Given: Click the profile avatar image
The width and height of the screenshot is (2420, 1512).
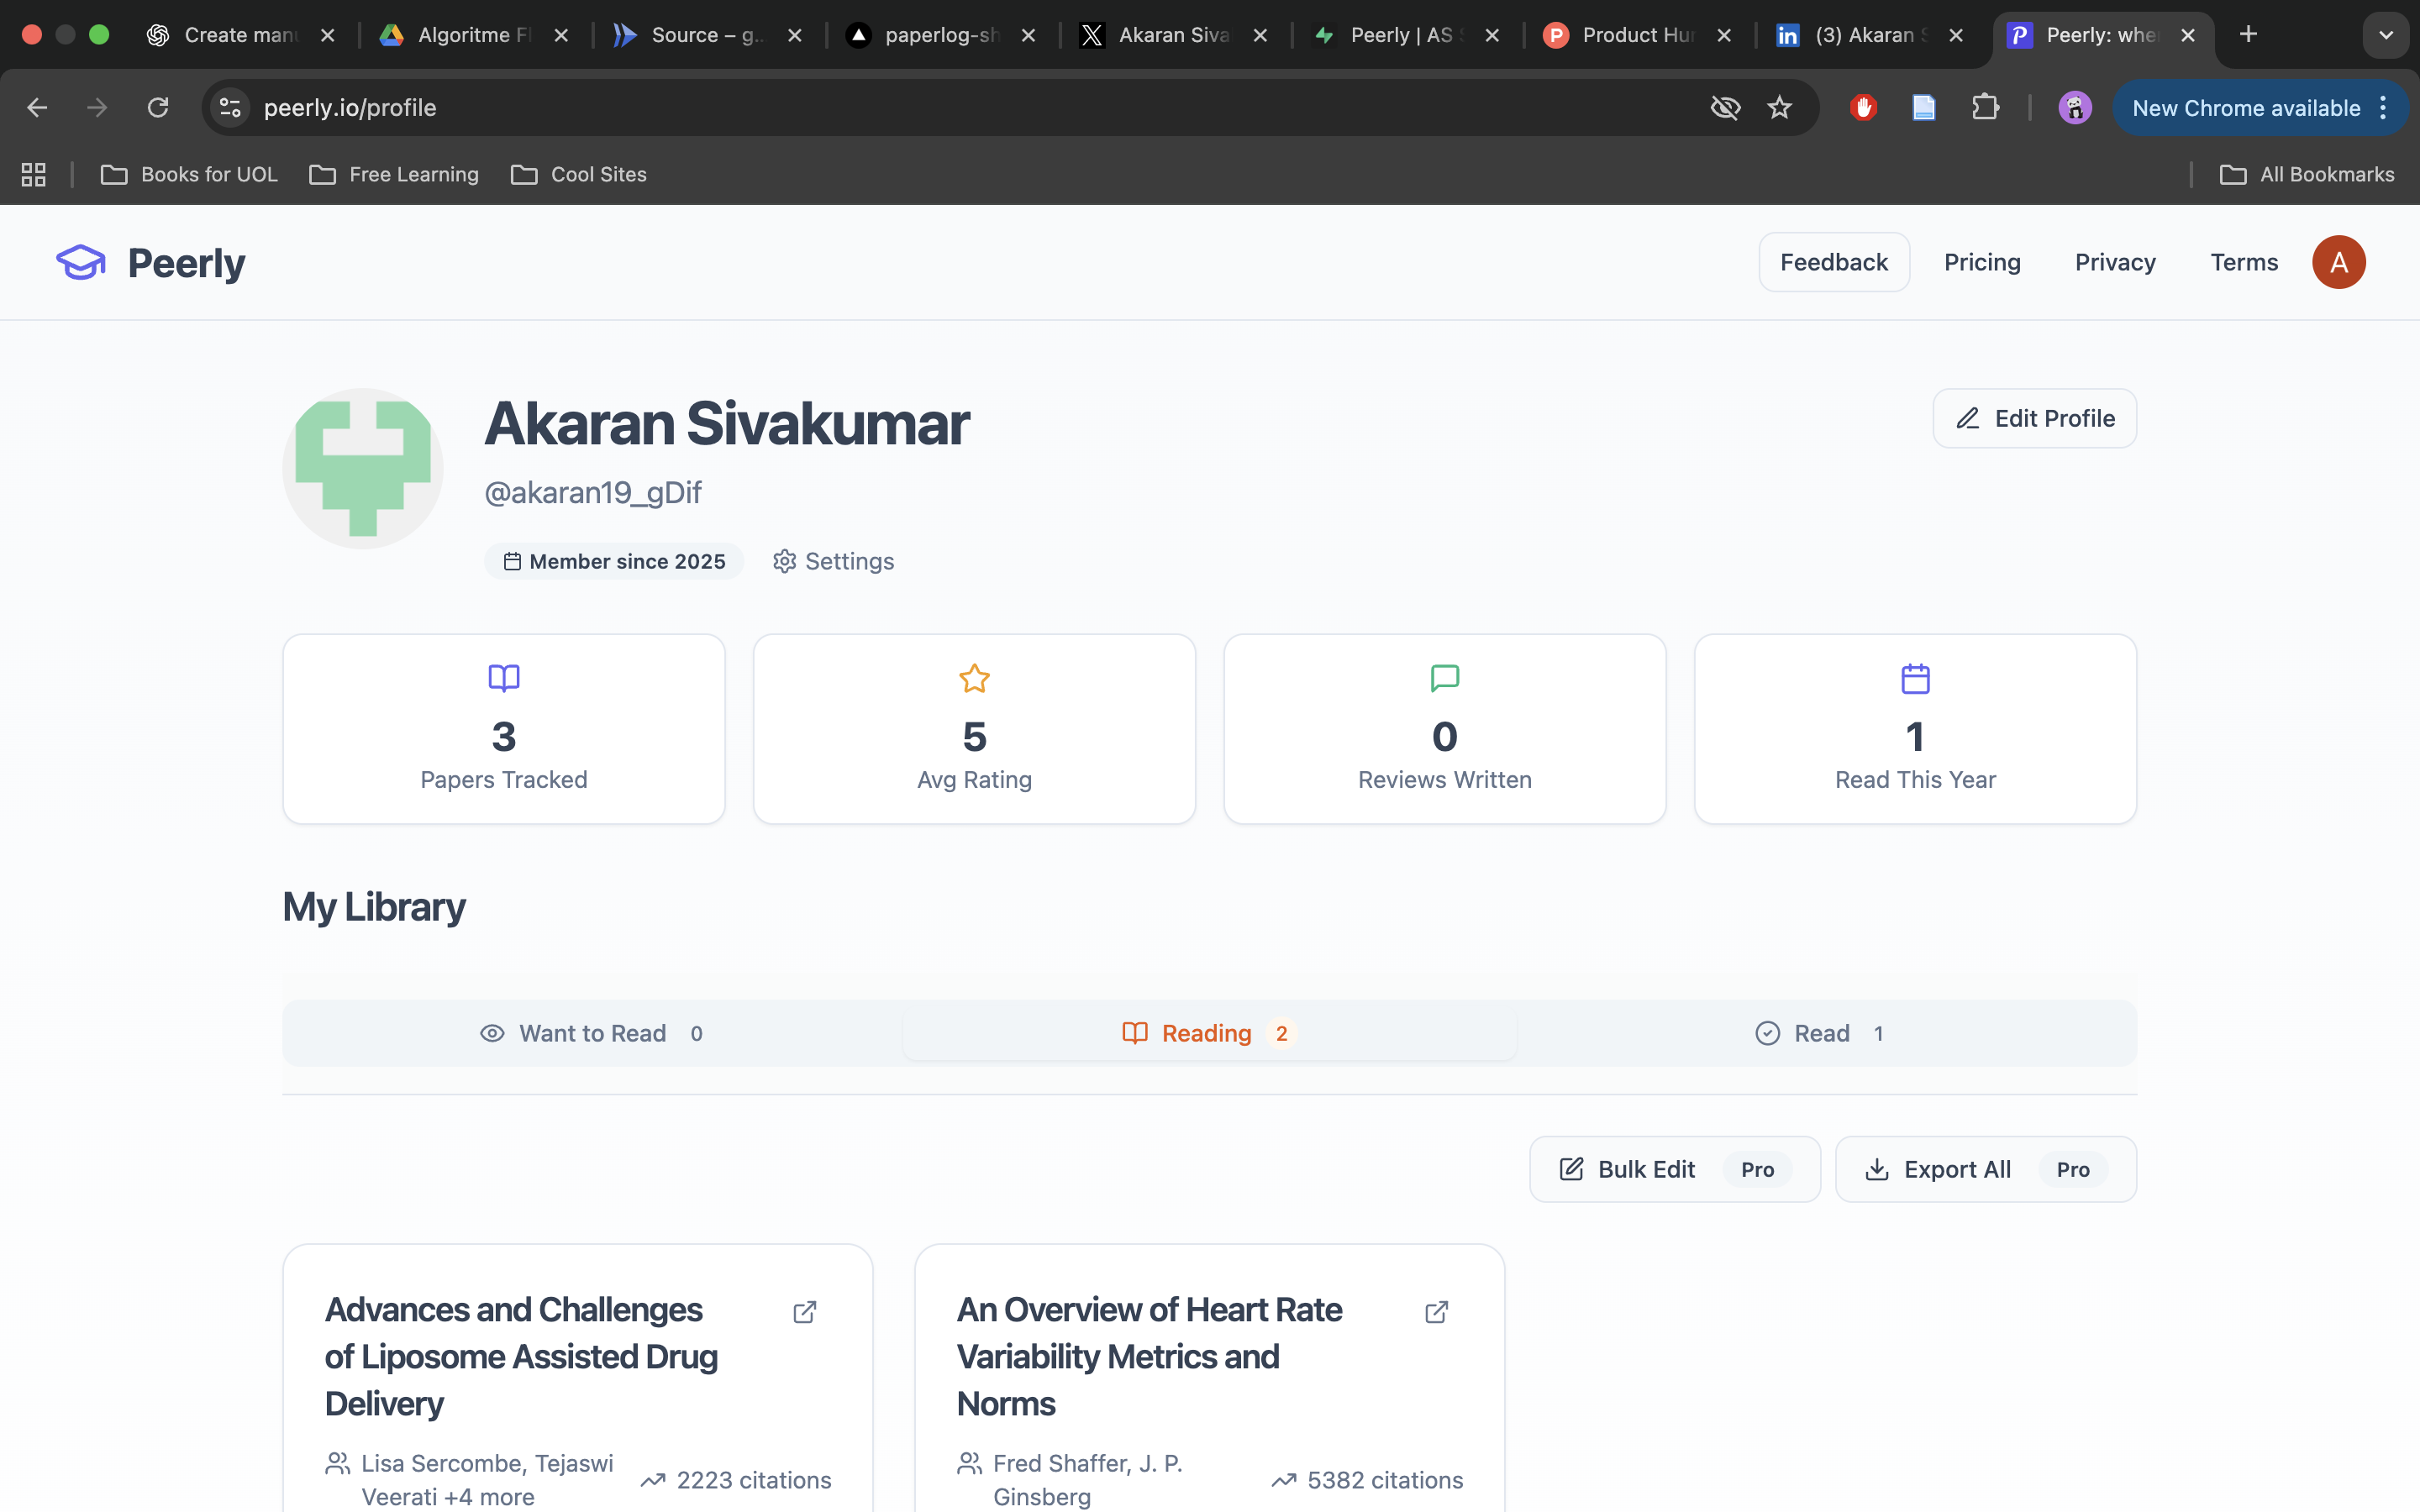Looking at the screenshot, I should [x=363, y=468].
